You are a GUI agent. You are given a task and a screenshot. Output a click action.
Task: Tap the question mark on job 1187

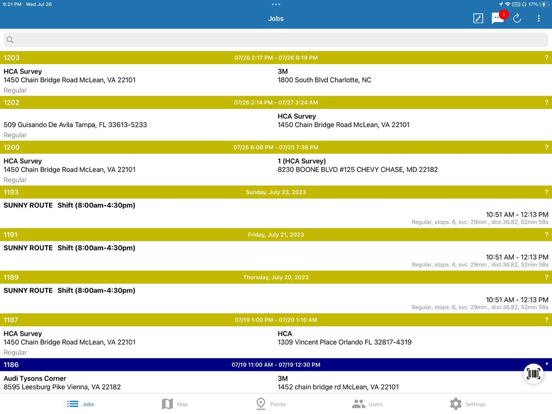[x=546, y=320]
